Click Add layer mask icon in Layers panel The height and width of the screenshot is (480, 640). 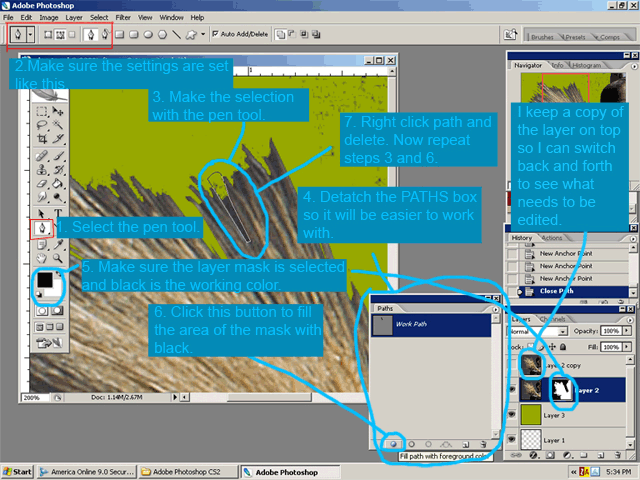[x=550, y=455]
